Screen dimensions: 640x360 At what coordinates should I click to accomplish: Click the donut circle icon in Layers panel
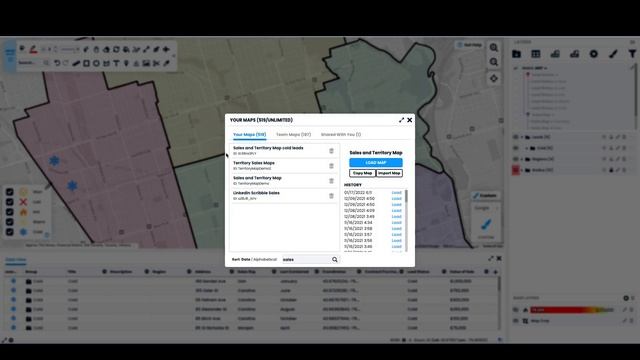593,54
